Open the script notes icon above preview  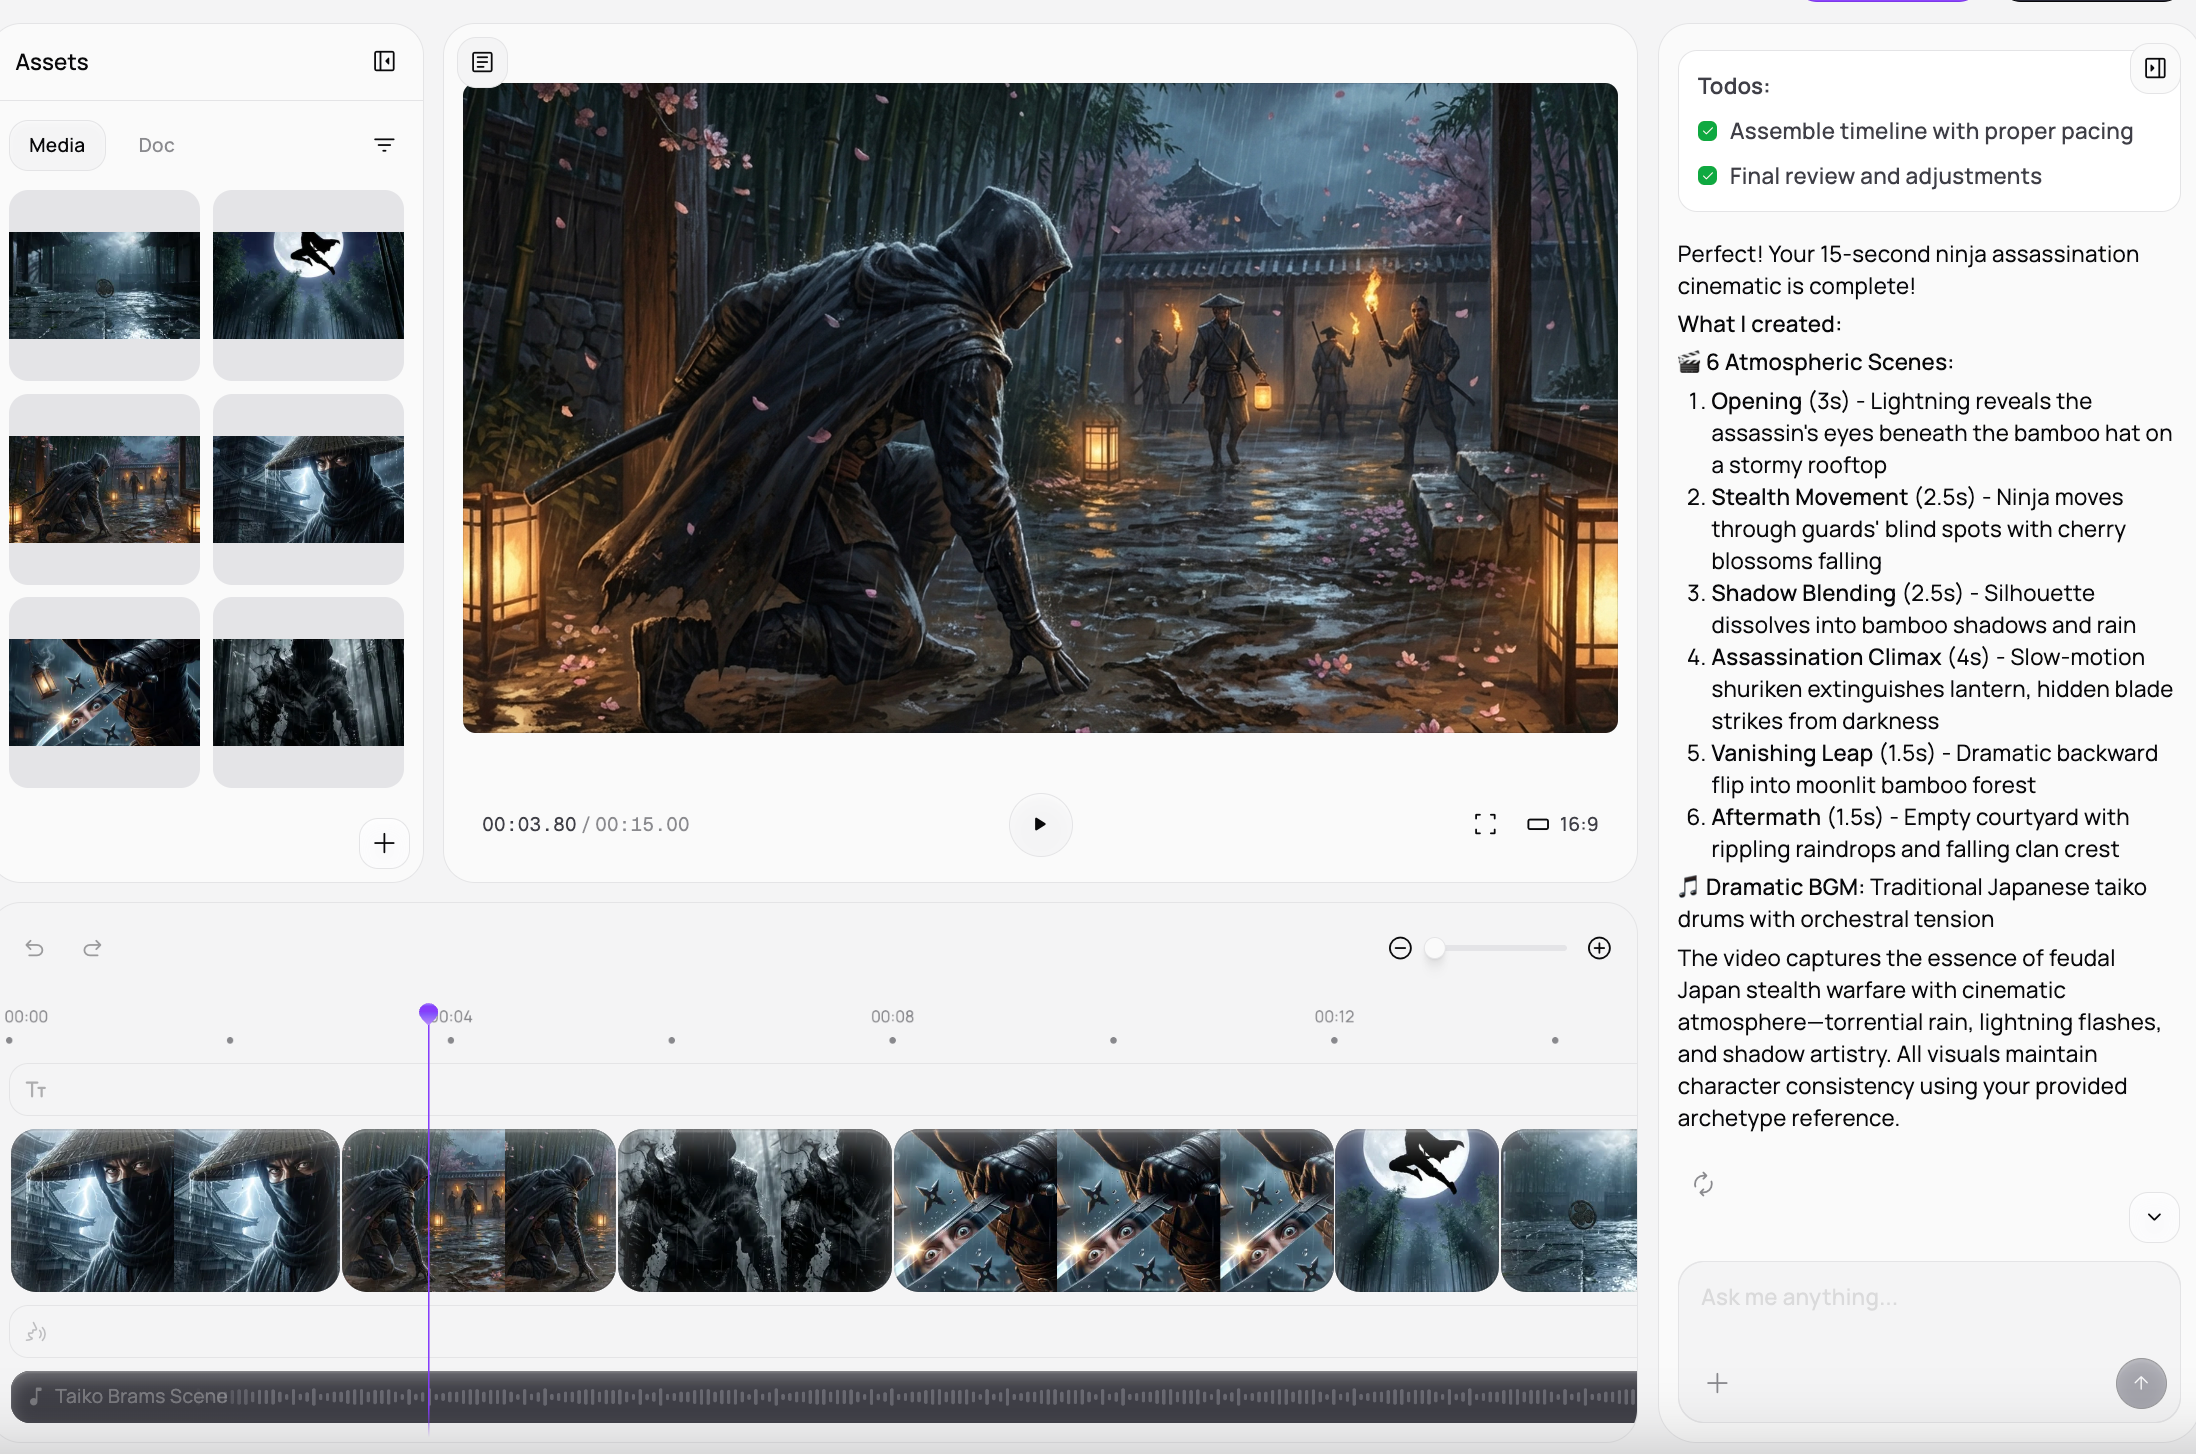click(x=482, y=62)
